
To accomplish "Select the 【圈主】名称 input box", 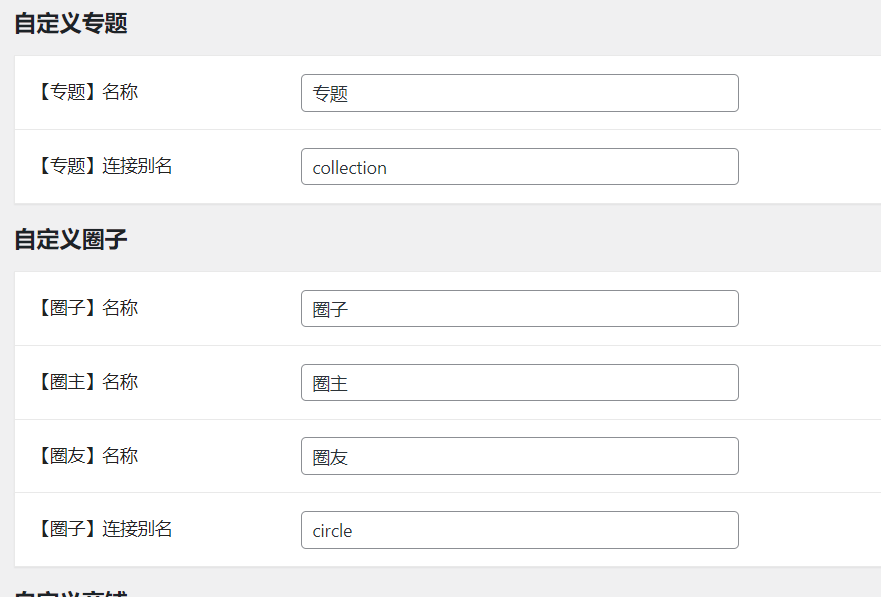I will tap(520, 382).
